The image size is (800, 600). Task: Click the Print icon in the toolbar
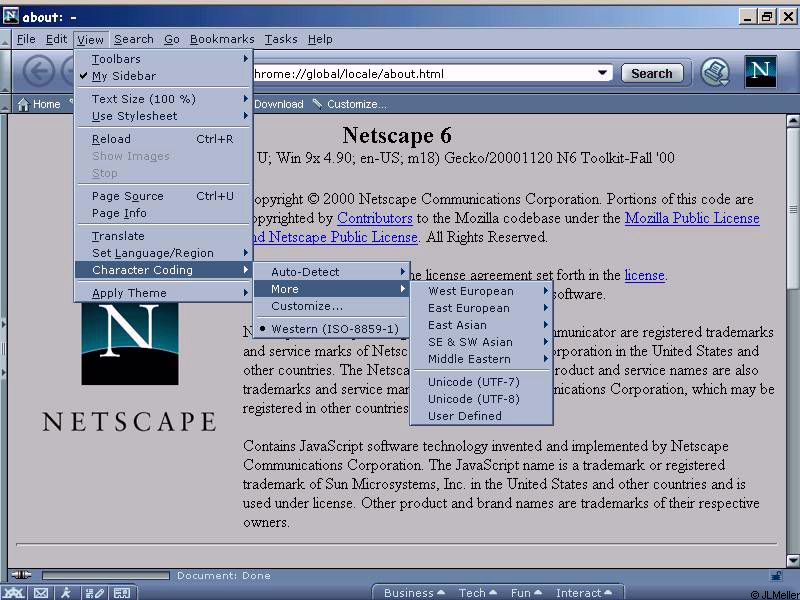[715, 72]
